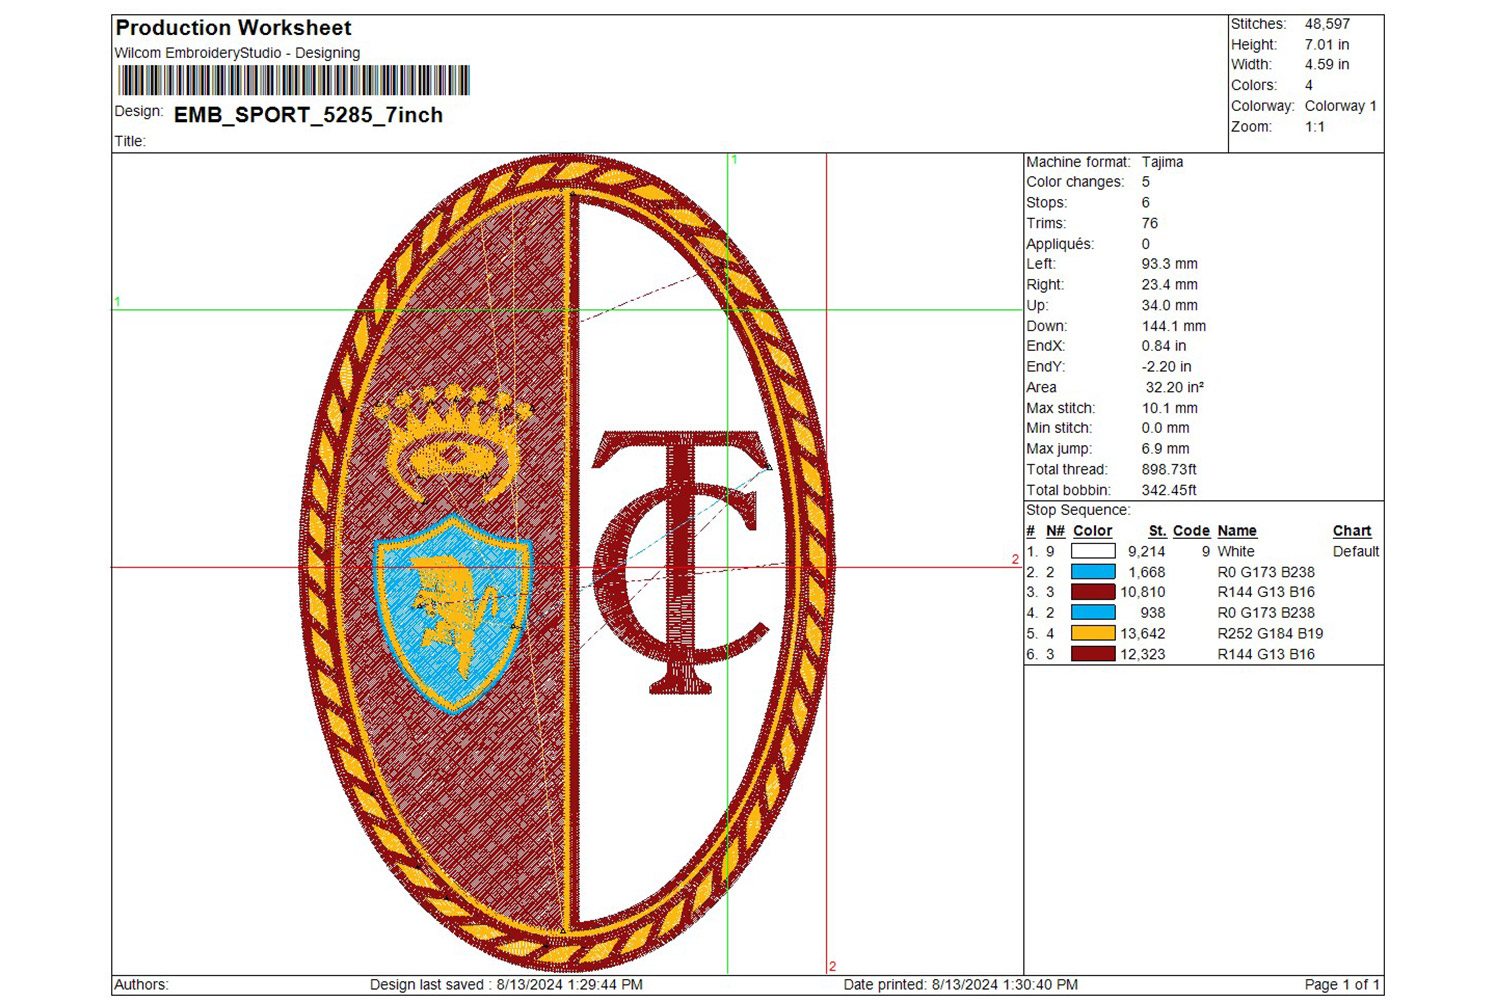Screen dimensions: 1502x1000
Task: Click the 'Color' column header
Action: (1092, 531)
